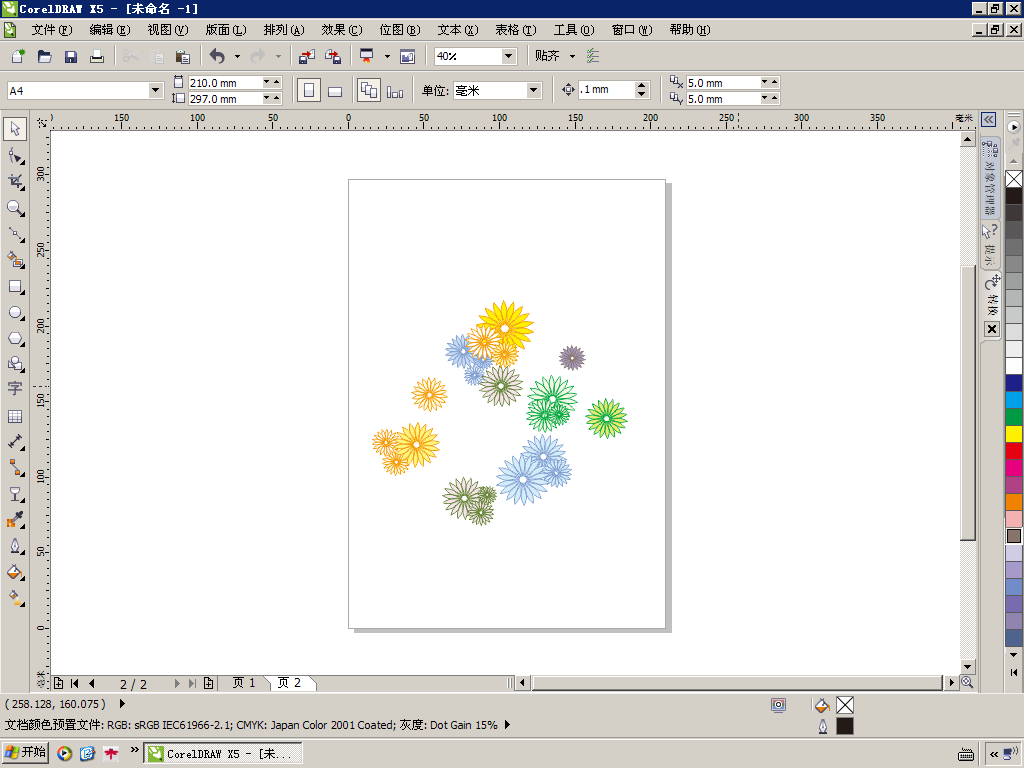Toggle the Object Manager docker tab
Image resolution: width=1024 pixels, height=768 pixels.
tap(990, 178)
